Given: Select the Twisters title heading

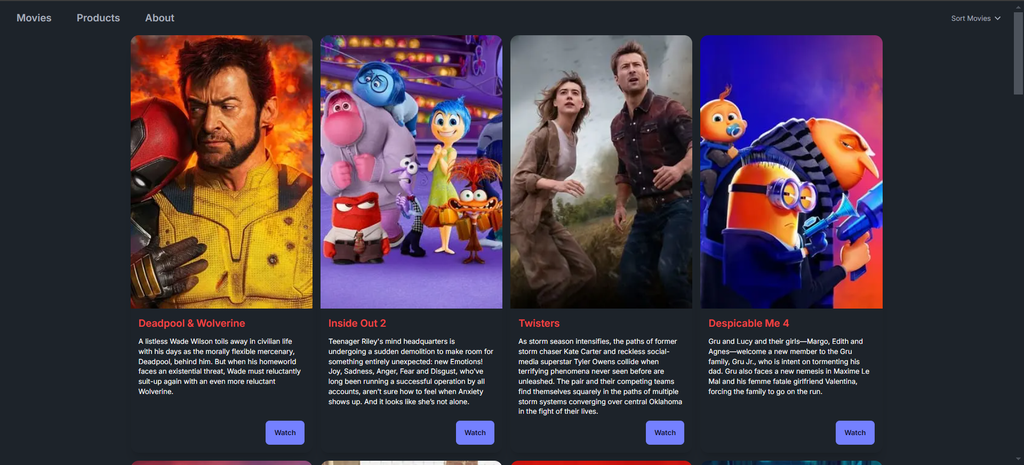Looking at the screenshot, I should (x=539, y=323).
